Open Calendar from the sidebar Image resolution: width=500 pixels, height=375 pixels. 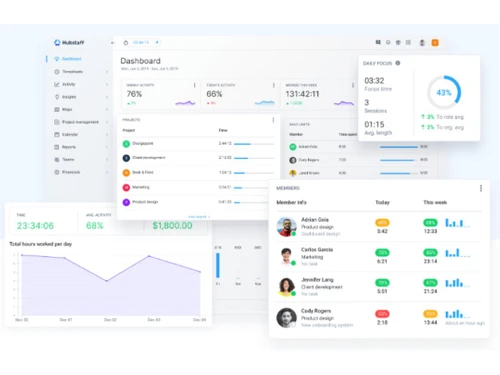click(70, 134)
